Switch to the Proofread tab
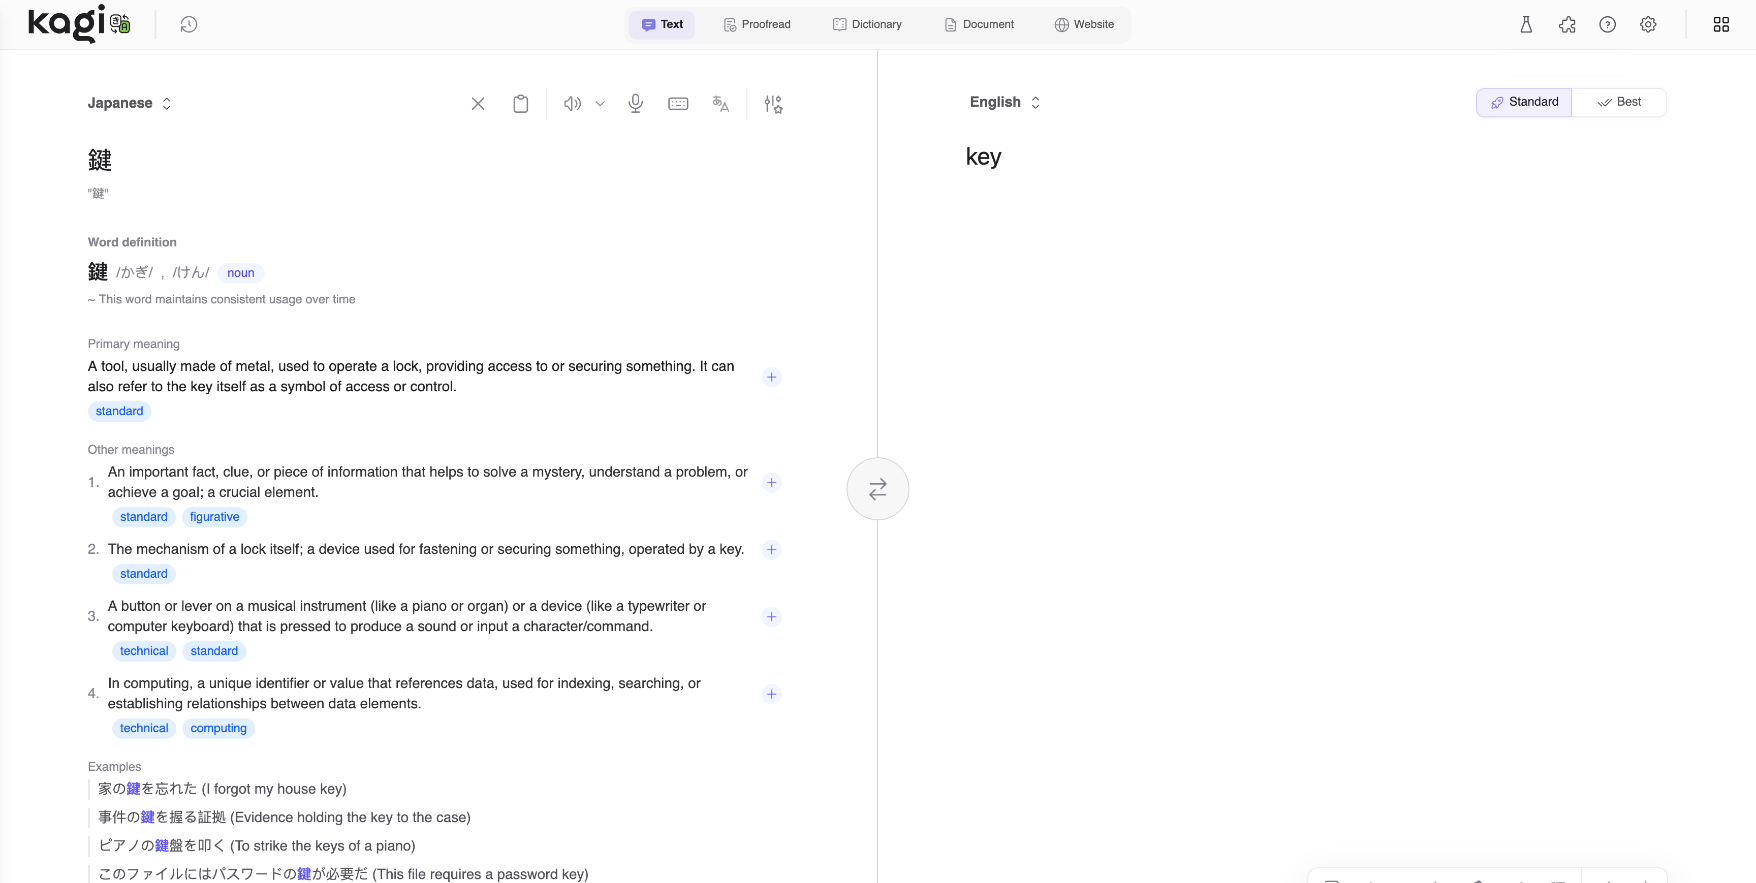 (757, 25)
